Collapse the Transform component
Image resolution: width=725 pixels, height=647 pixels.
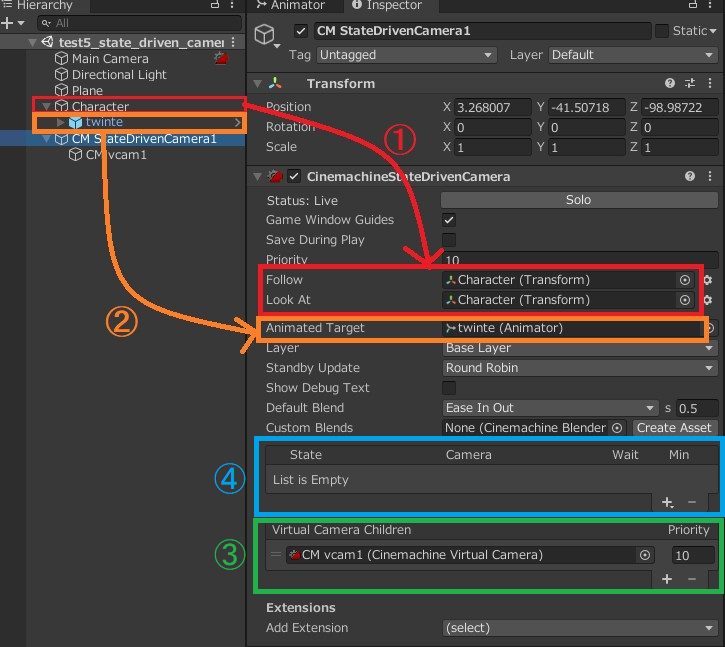click(258, 84)
